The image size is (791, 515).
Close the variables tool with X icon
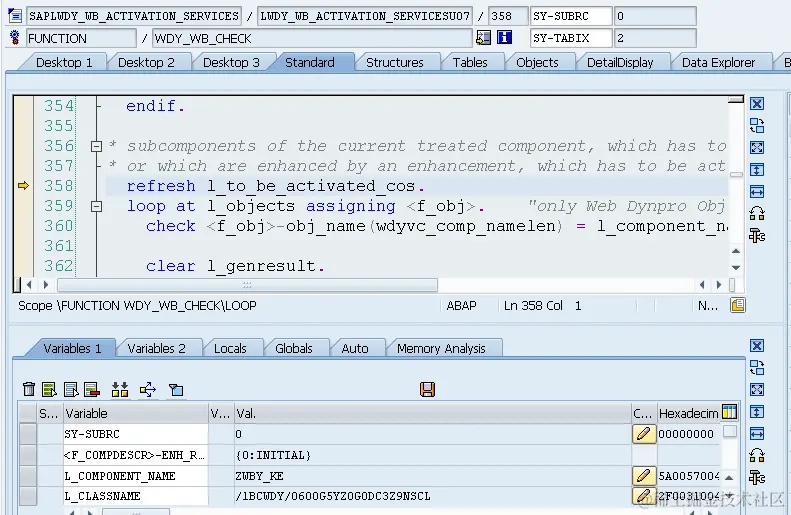point(757,346)
